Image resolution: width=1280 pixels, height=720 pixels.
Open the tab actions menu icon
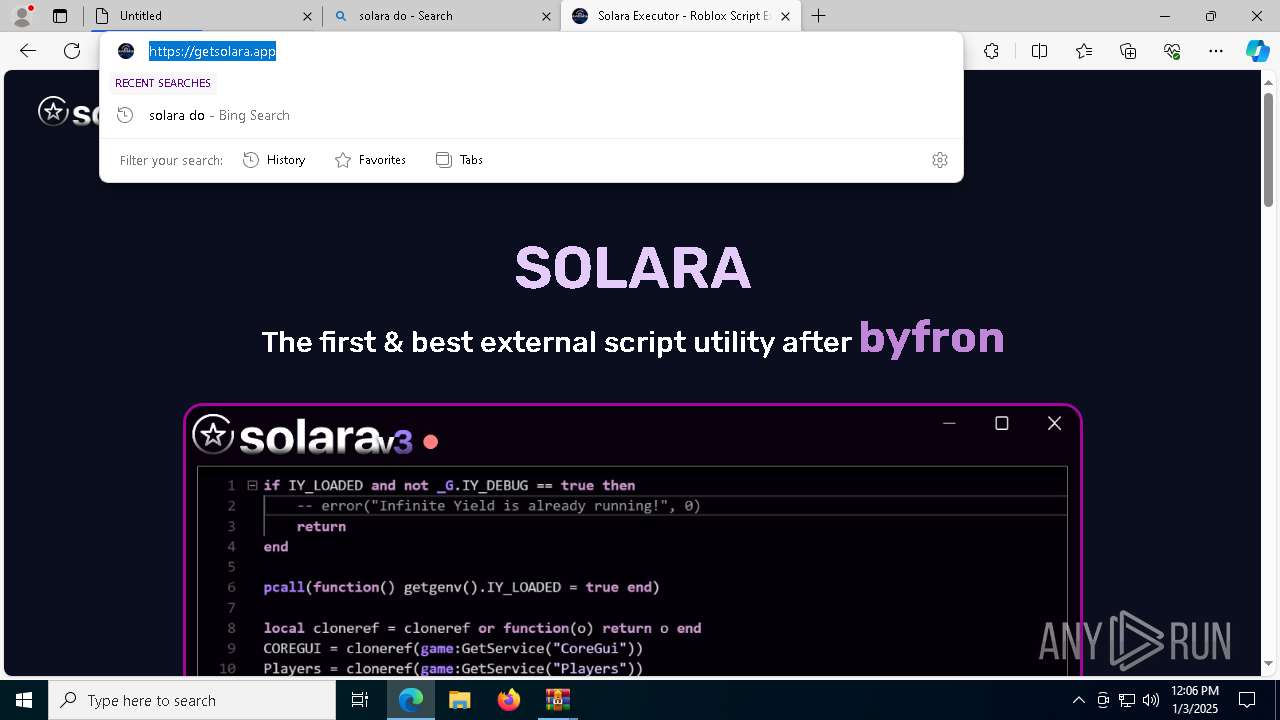pyautogui.click(x=60, y=16)
